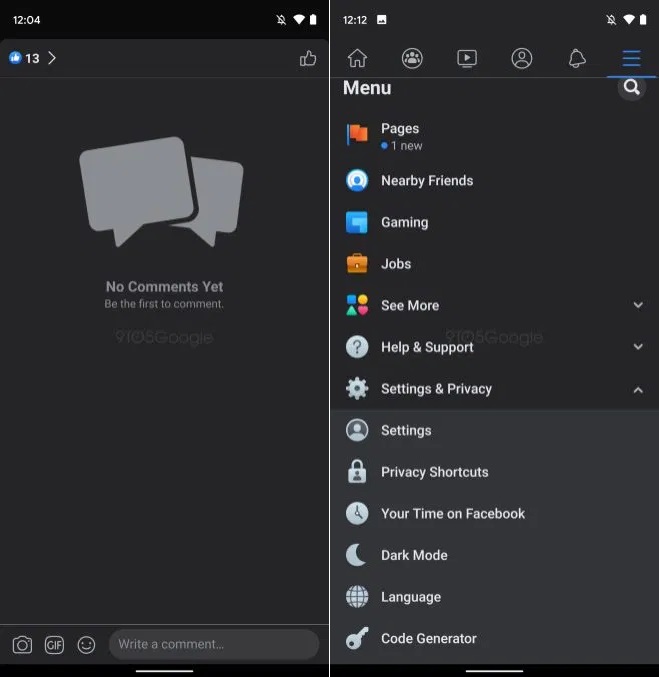Tap the Wi-Fi icon in right status bar
Image resolution: width=659 pixels, height=677 pixels.
pos(629,19)
